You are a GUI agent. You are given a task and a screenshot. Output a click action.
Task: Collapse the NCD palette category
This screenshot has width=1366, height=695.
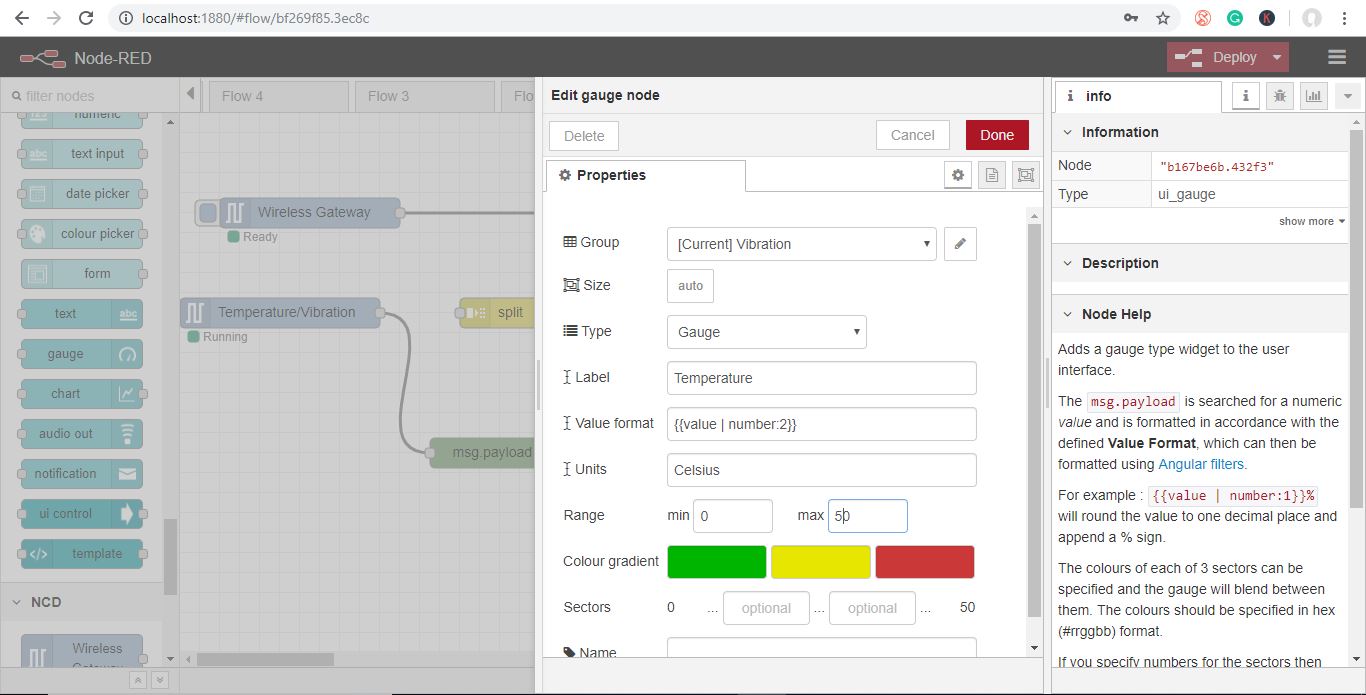pos(80,602)
